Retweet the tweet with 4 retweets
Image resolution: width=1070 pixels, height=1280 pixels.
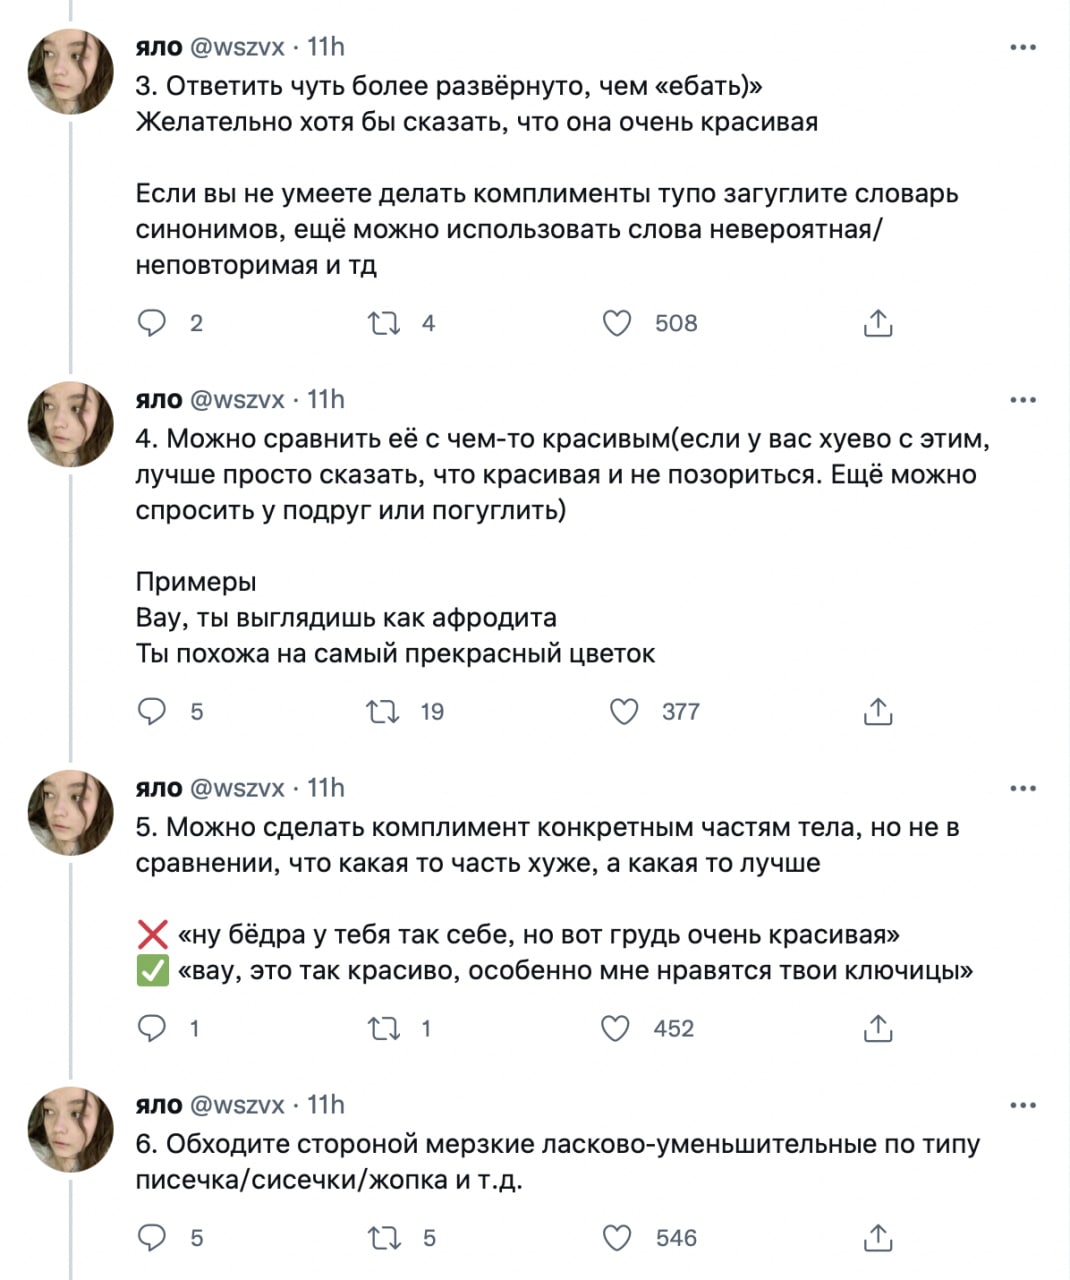(x=384, y=323)
